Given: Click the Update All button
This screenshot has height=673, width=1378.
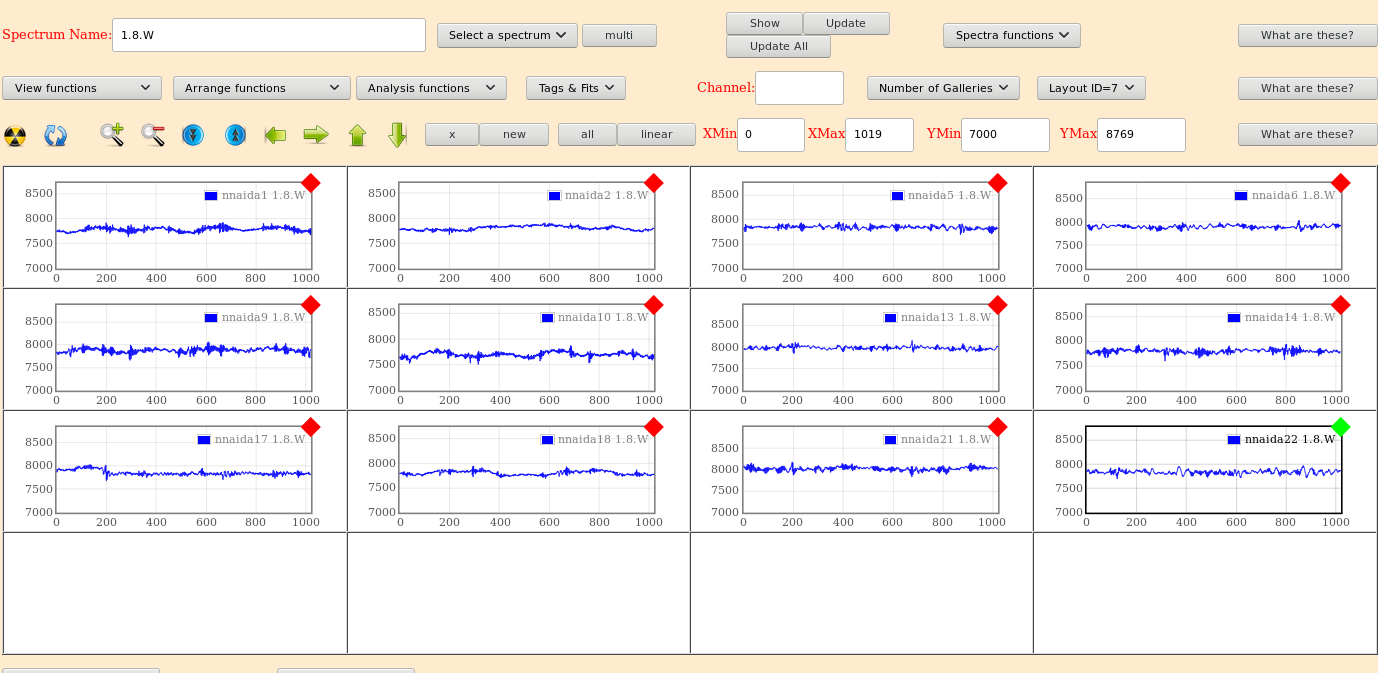Looking at the screenshot, I should point(778,46).
